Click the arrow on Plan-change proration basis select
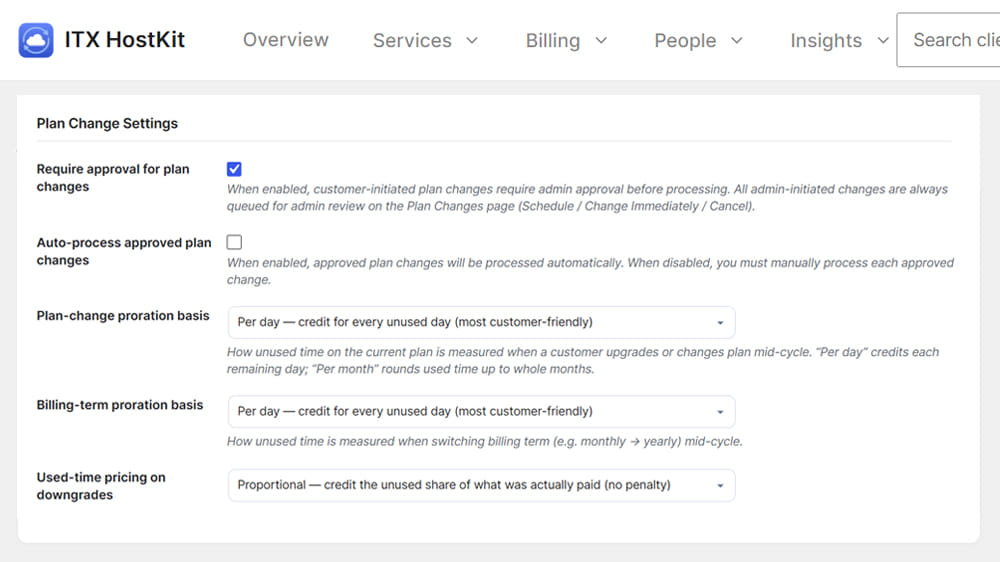1000x562 pixels. click(720, 323)
